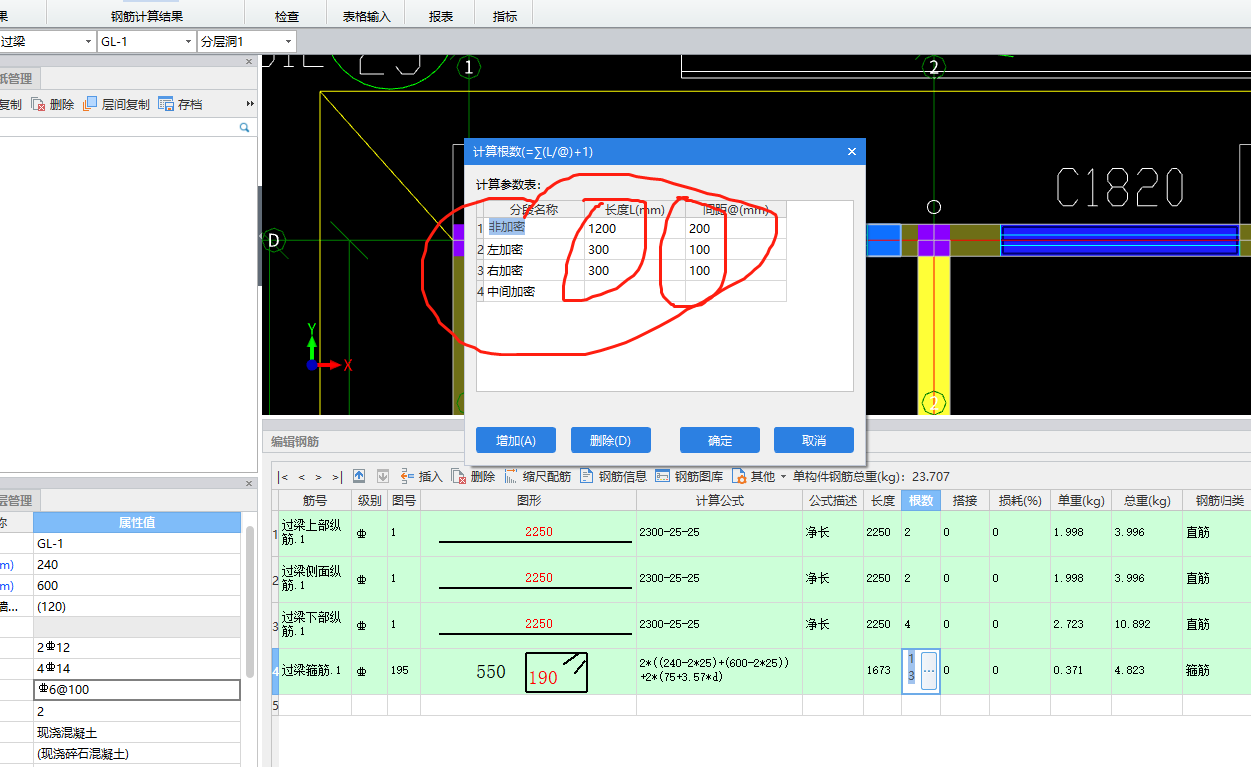The height and width of the screenshot is (767, 1251).
Task: Move rebar row up icon
Action: pos(359,476)
